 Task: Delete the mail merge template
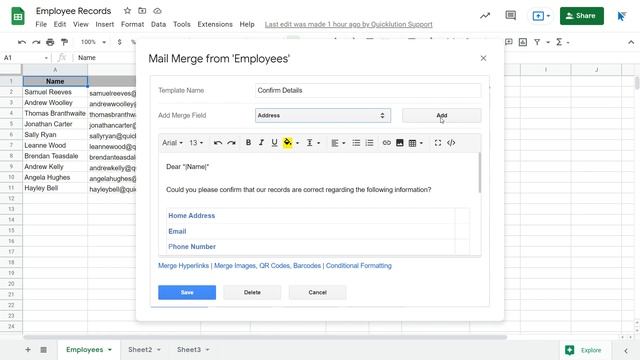(x=252, y=292)
